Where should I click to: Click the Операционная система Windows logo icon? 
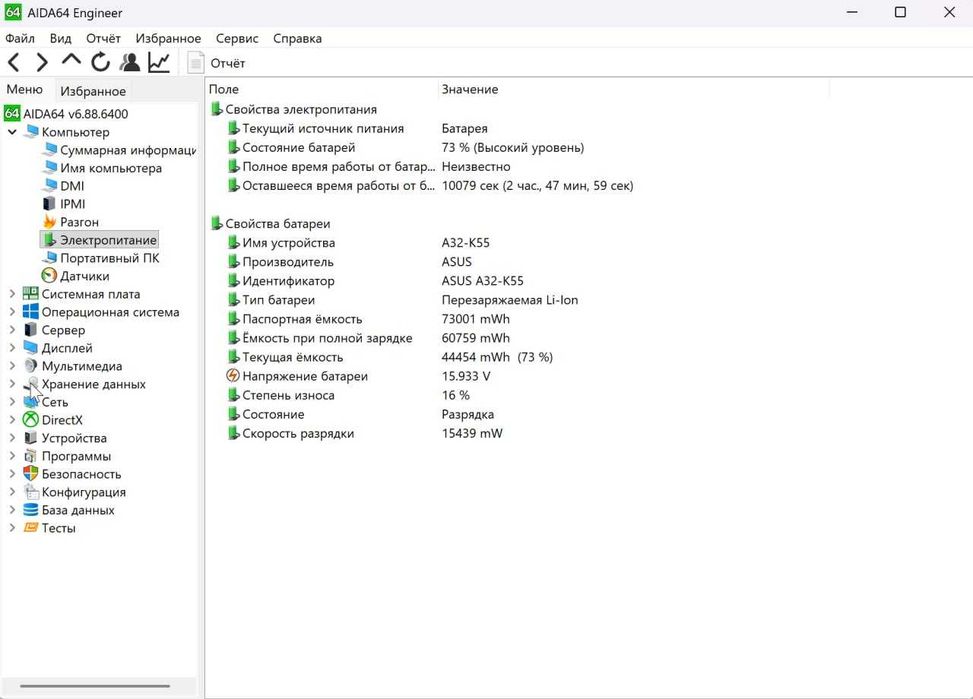pos(30,312)
